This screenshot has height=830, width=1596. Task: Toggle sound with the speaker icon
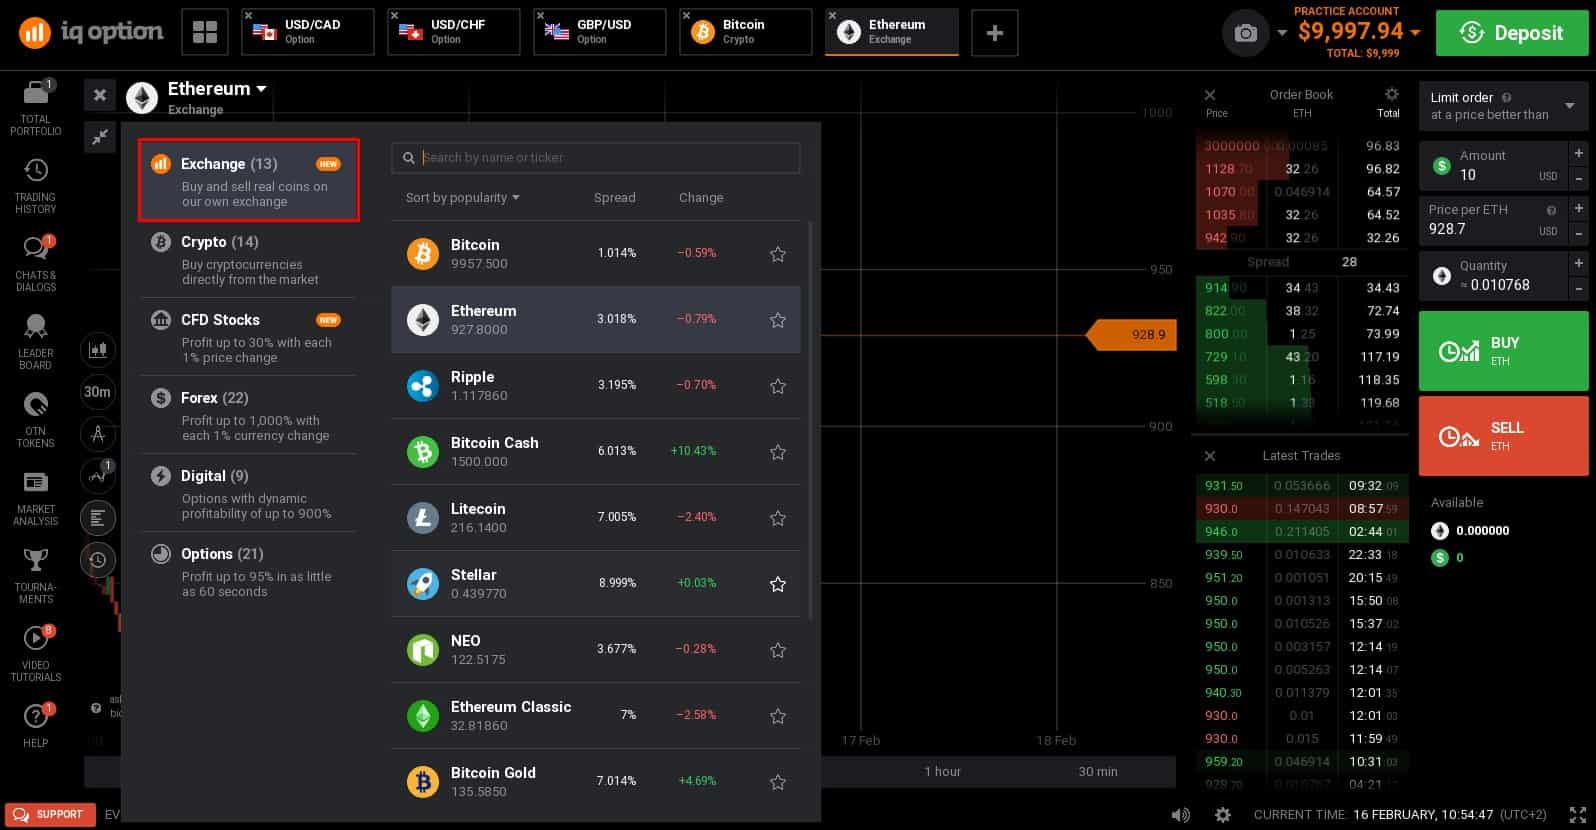1181,814
